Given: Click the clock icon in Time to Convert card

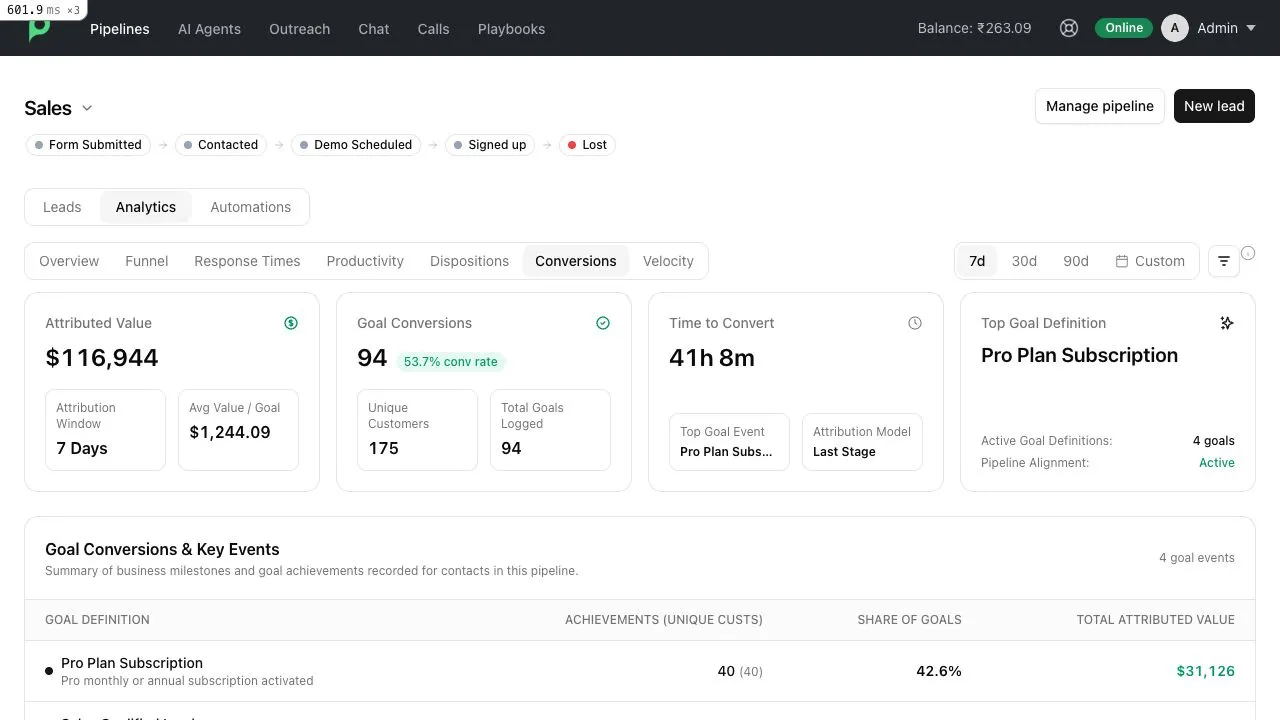Looking at the screenshot, I should pyautogui.click(x=915, y=323).
